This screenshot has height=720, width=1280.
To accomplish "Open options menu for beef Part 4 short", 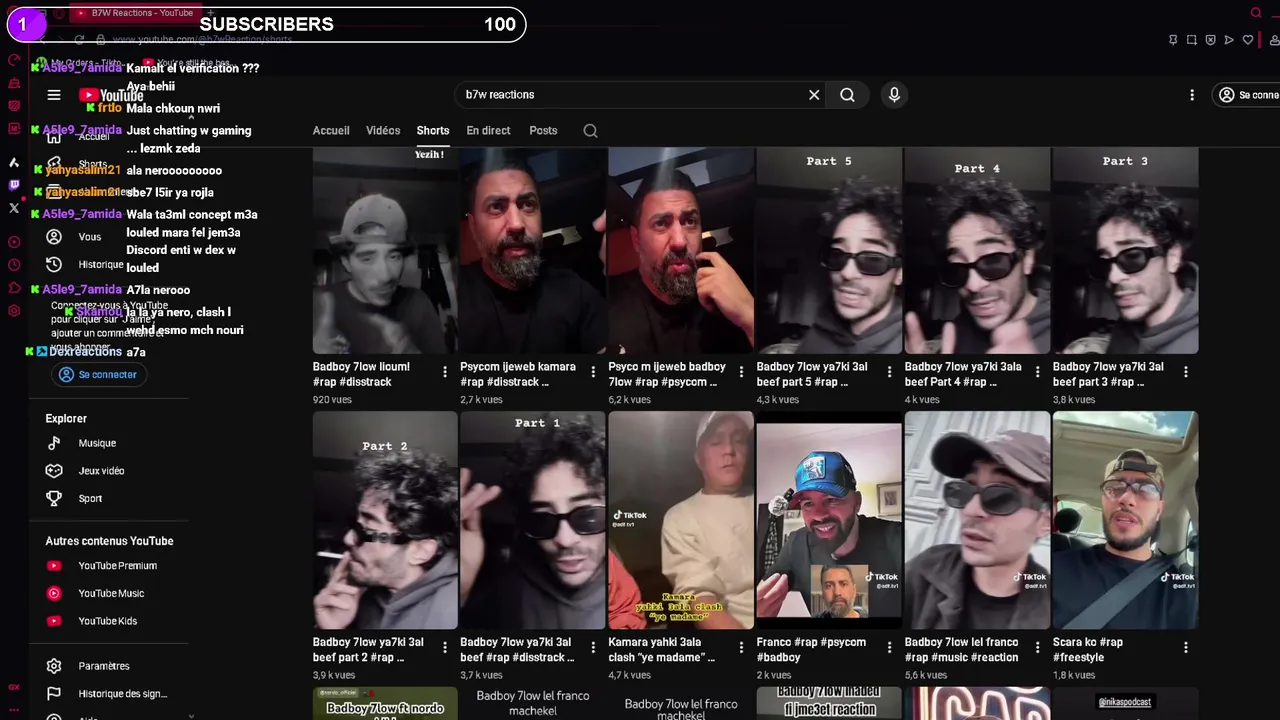I will coord(1037,372).
